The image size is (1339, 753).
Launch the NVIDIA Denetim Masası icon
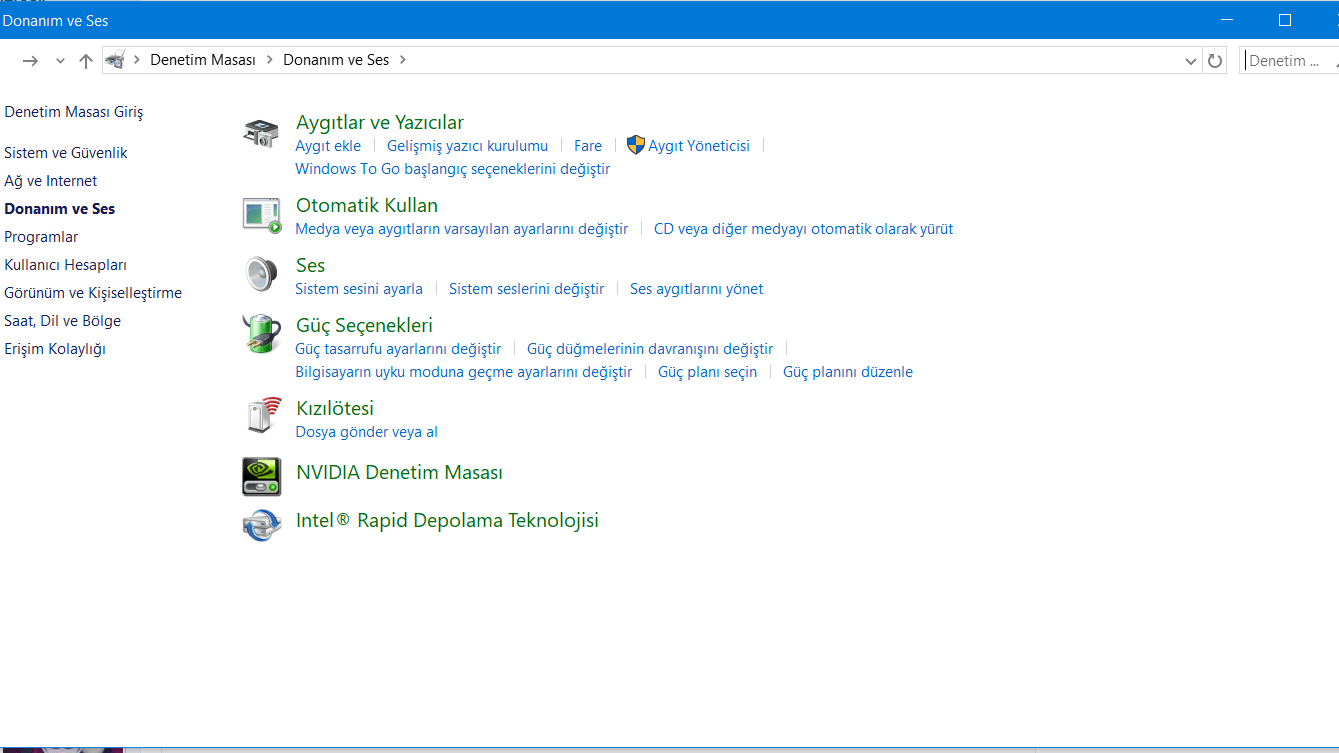click(x=262, y=477)
